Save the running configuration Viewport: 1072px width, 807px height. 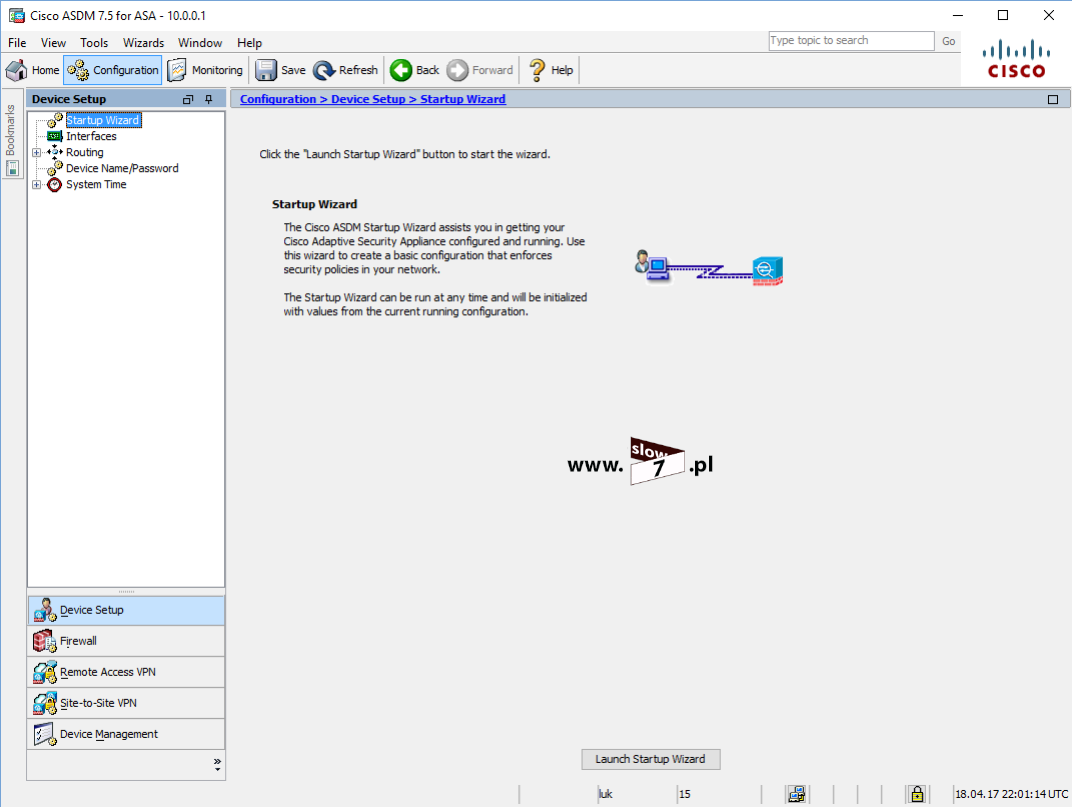coord(280,70)
